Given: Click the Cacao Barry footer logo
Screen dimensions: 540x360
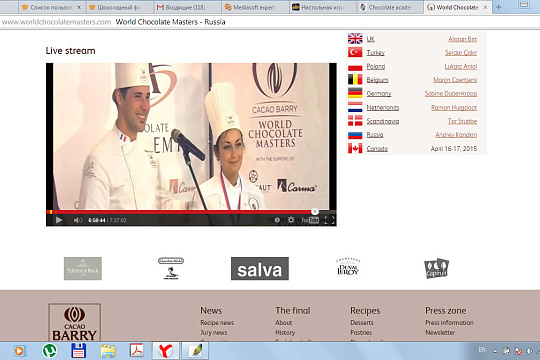Looking at the screenshot, I should click(75, 322).
